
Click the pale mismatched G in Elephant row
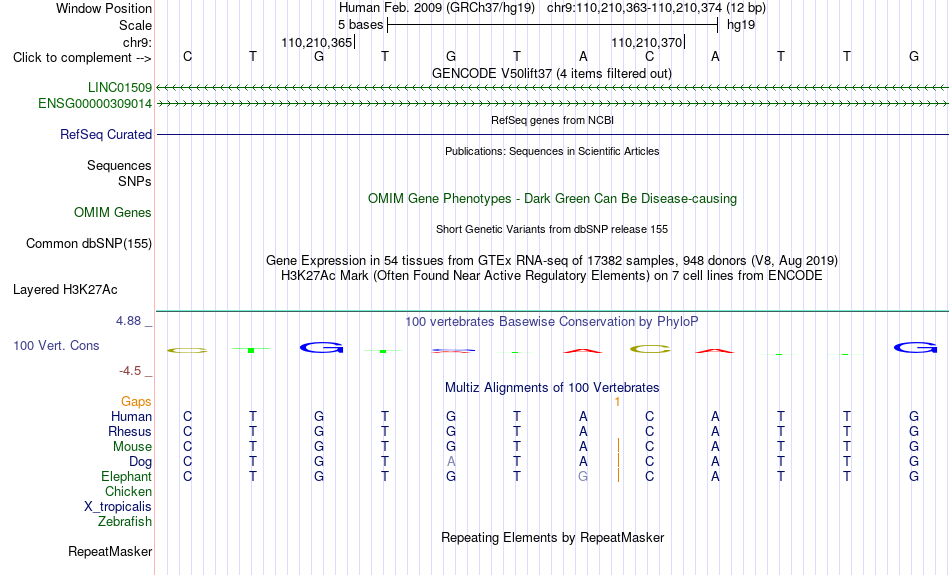583,477
